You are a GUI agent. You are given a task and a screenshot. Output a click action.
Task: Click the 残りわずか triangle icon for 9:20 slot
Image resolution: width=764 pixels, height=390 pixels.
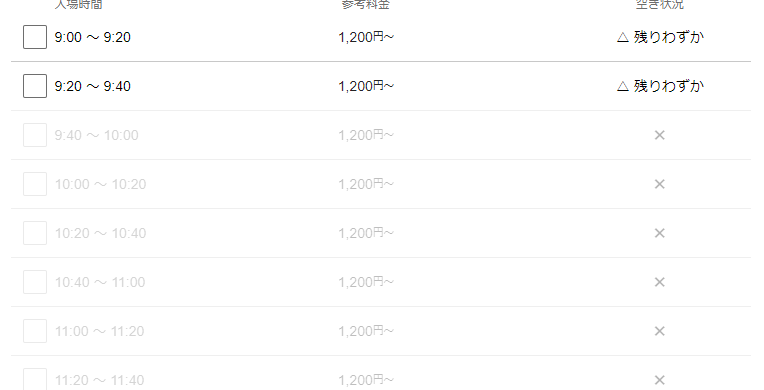pyautogui.click(x=623, y=86)
